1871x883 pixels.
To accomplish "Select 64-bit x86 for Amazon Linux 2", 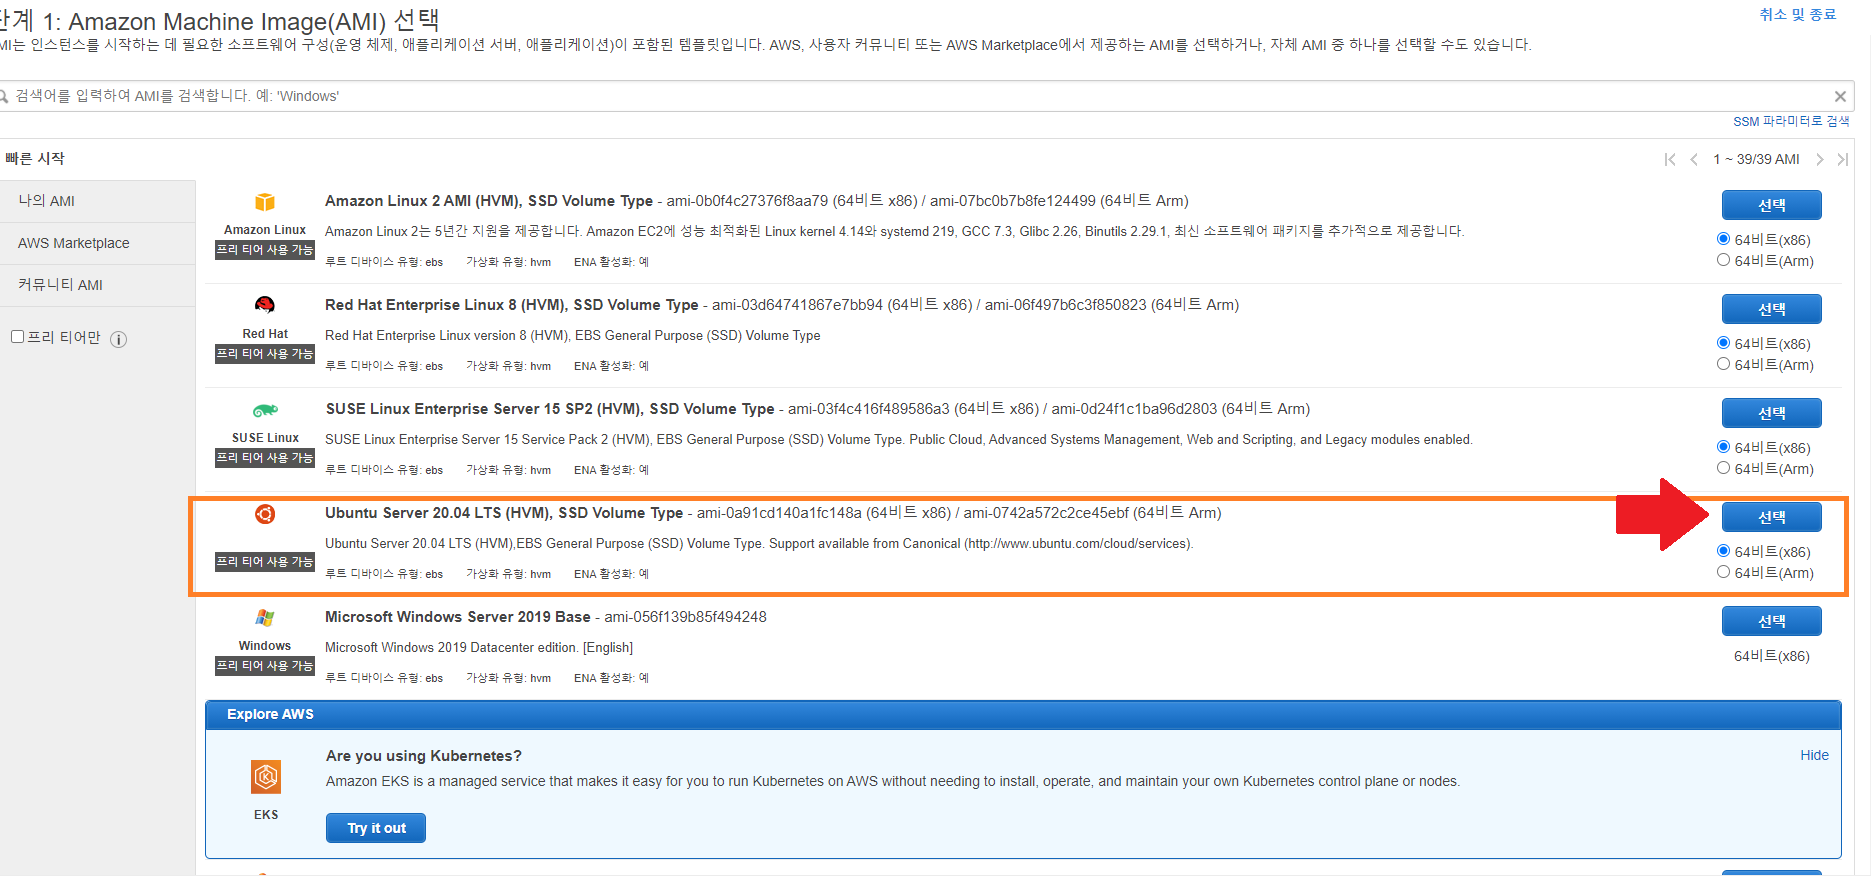I will (1723, 239).
